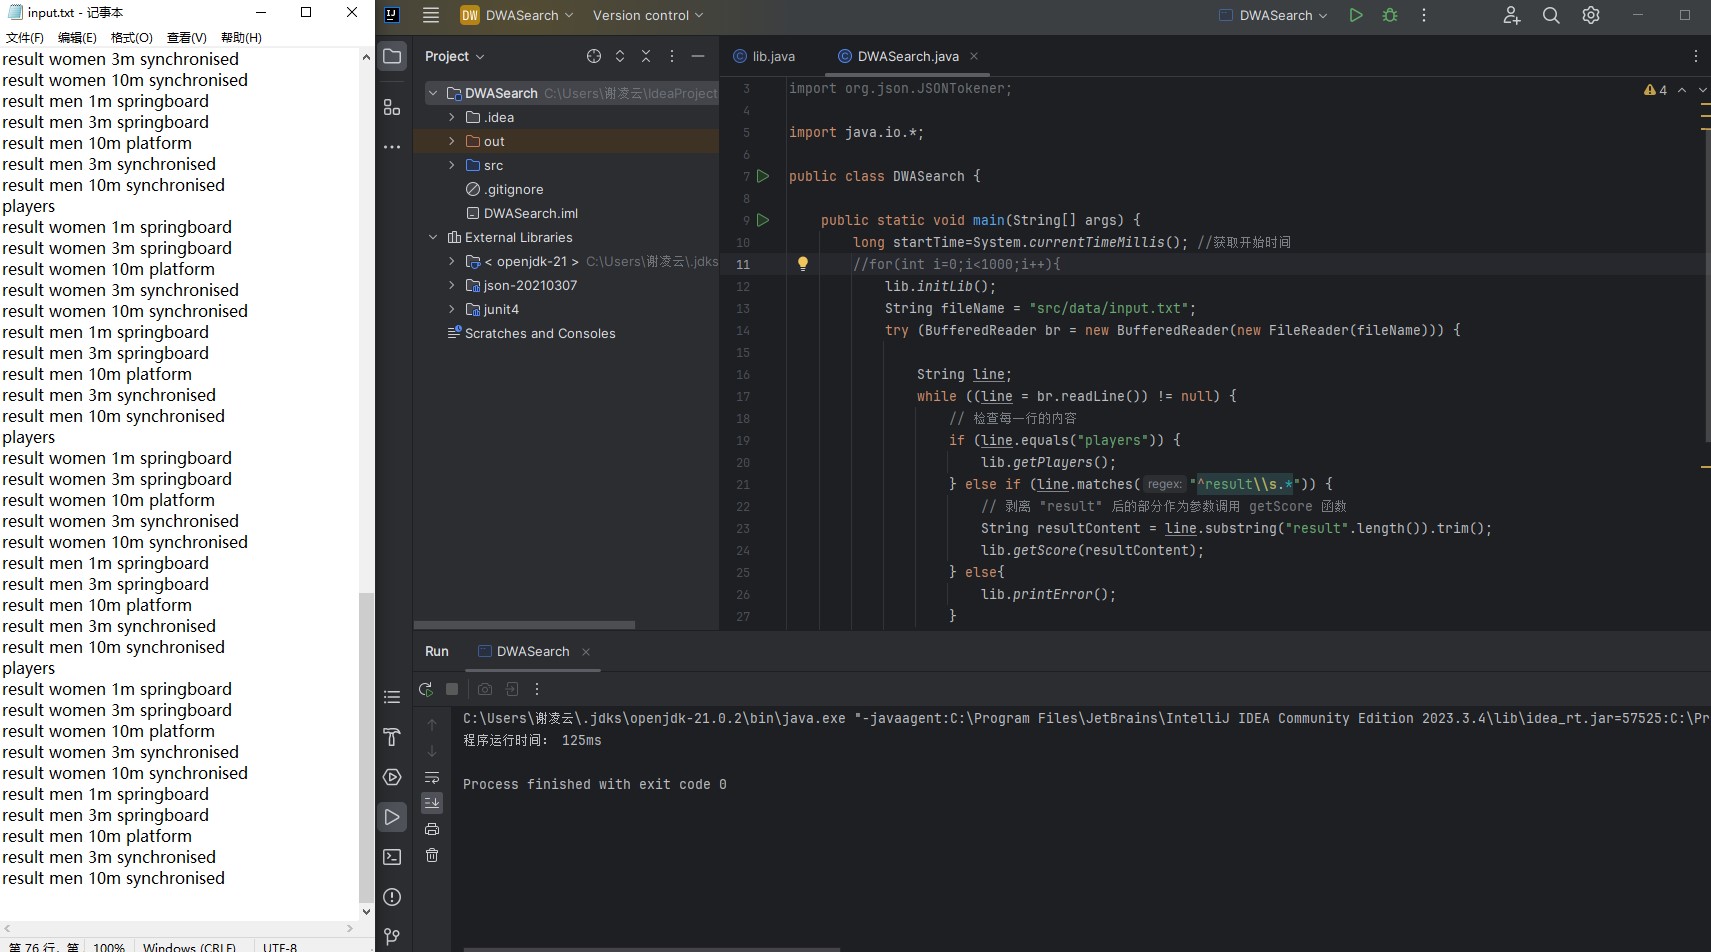Close DWASearch run tab

point(586,652)
